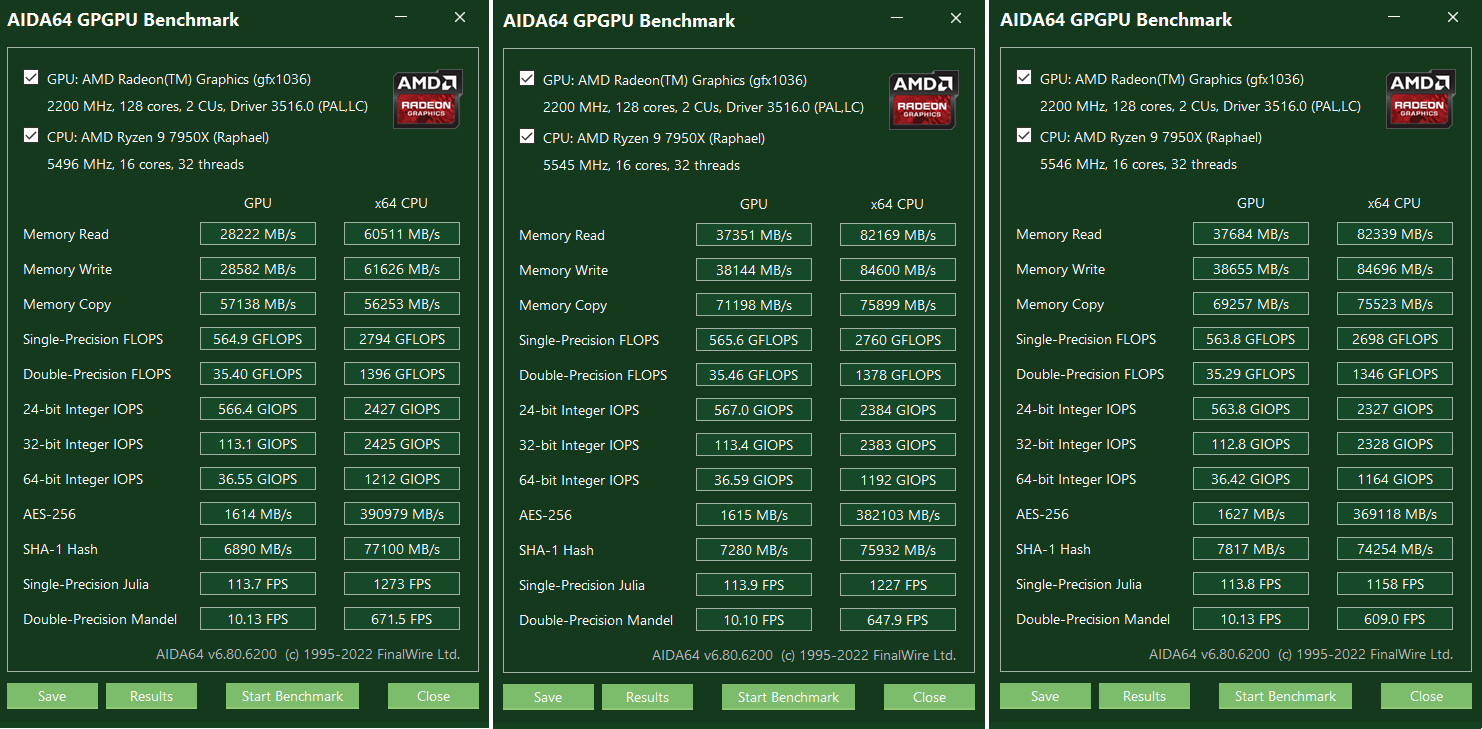1482x729 pixels.
Task: Select CPU Mandel 609.0 FPS value
Action: (1395, 619)
